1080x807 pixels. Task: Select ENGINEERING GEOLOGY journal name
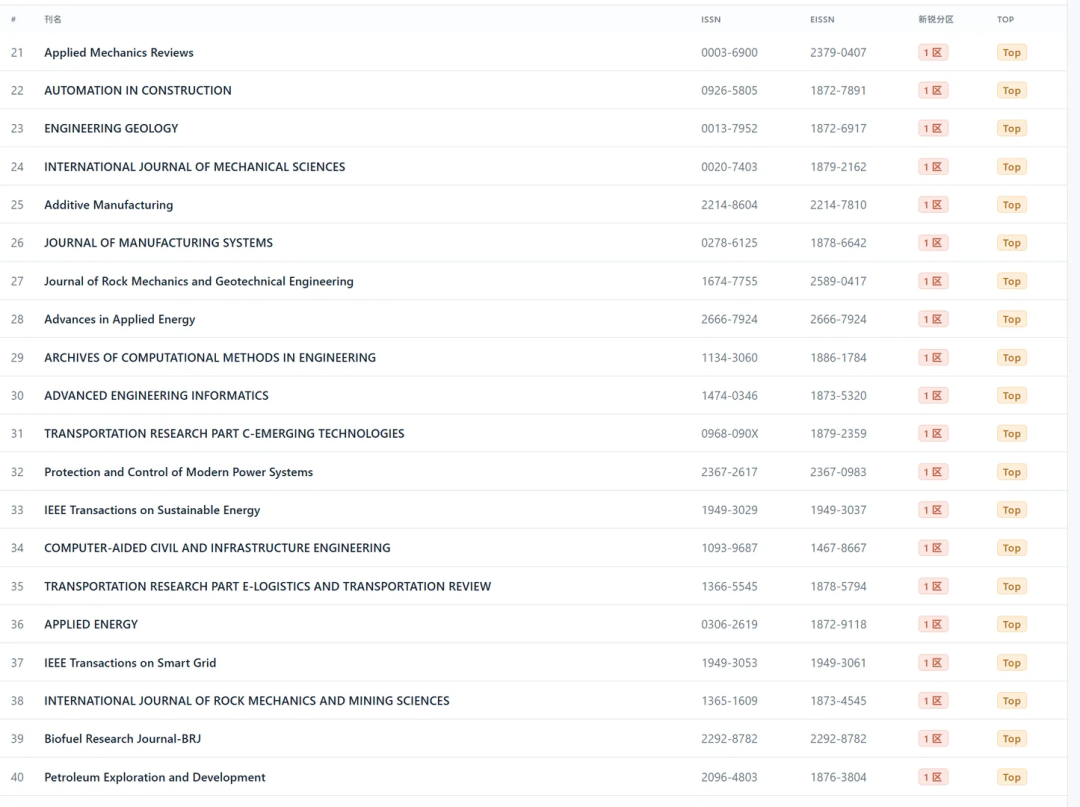[111, 128]
